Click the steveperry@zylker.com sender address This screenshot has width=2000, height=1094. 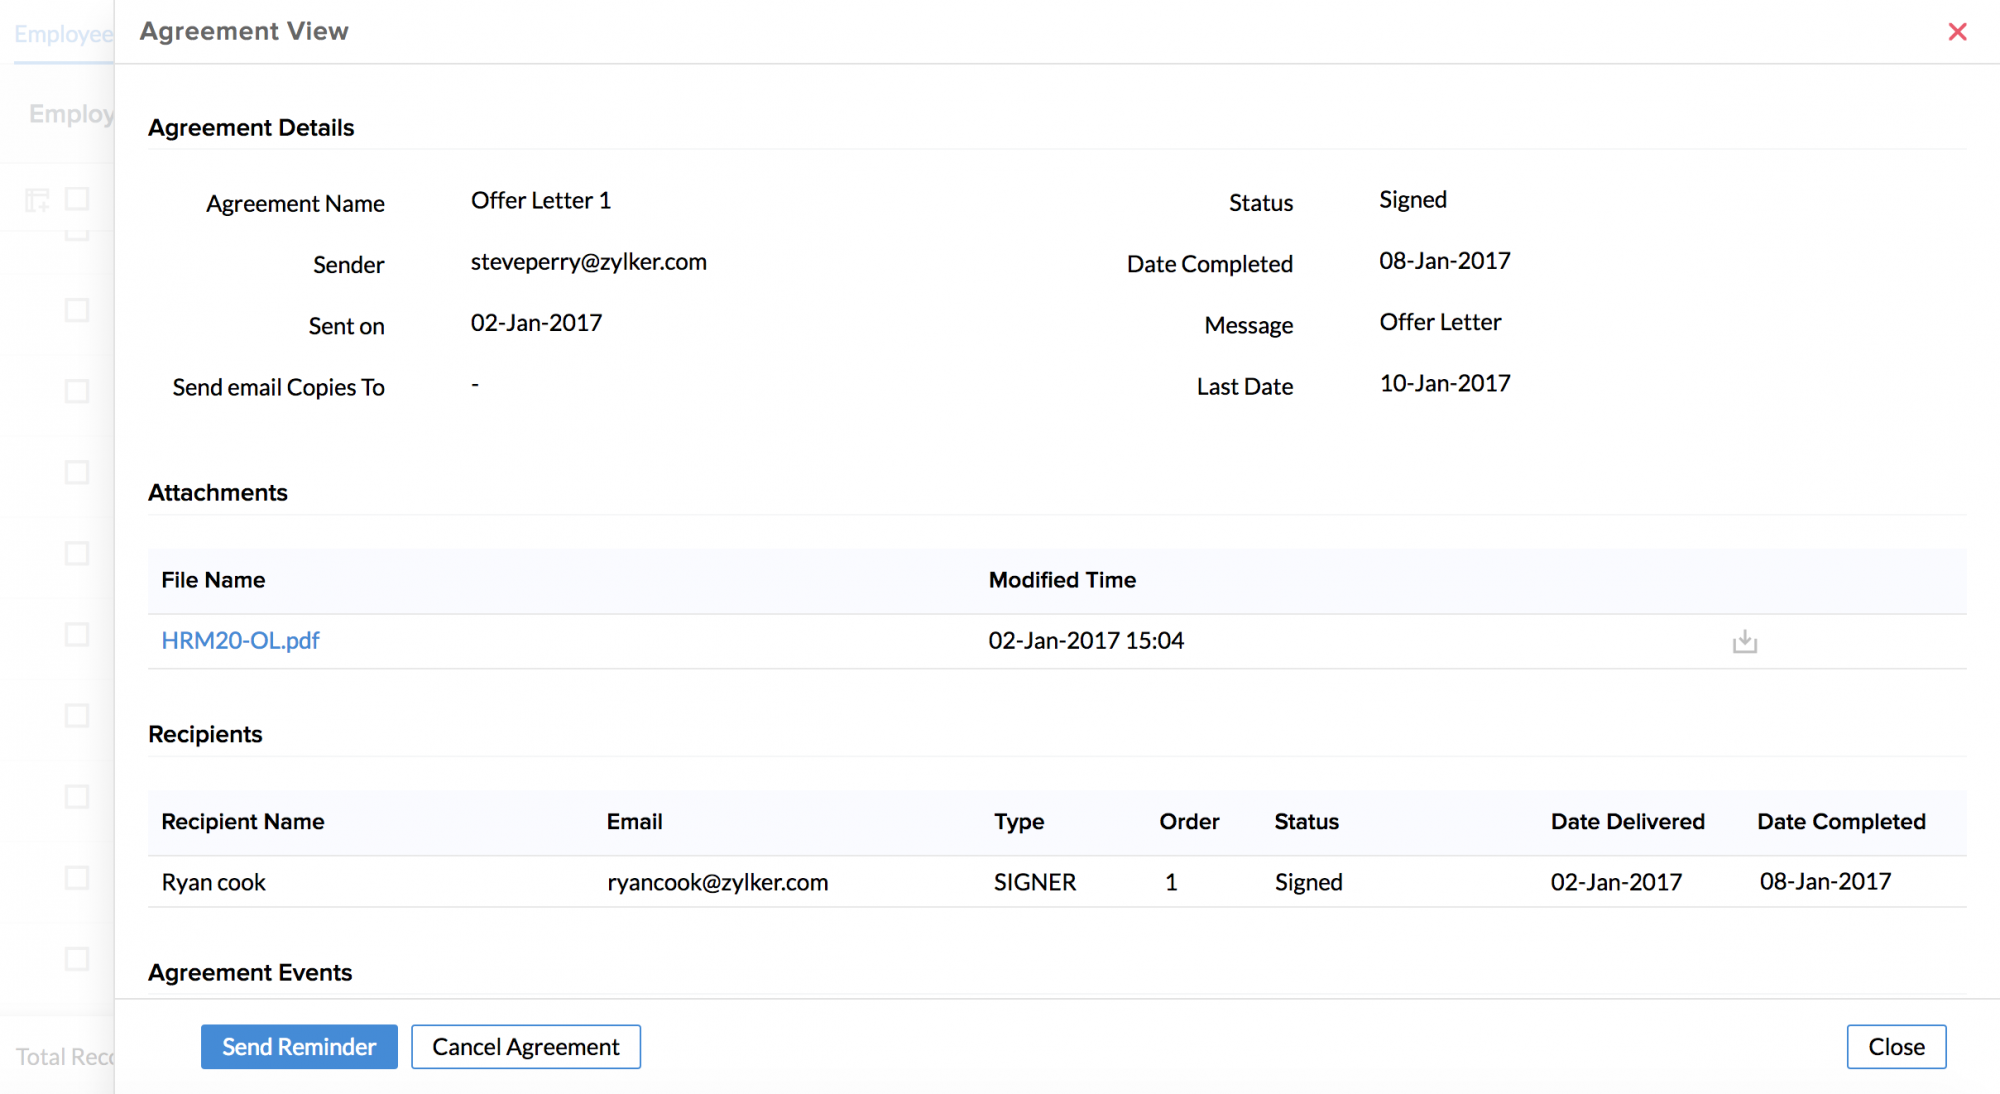coord(588,262)
